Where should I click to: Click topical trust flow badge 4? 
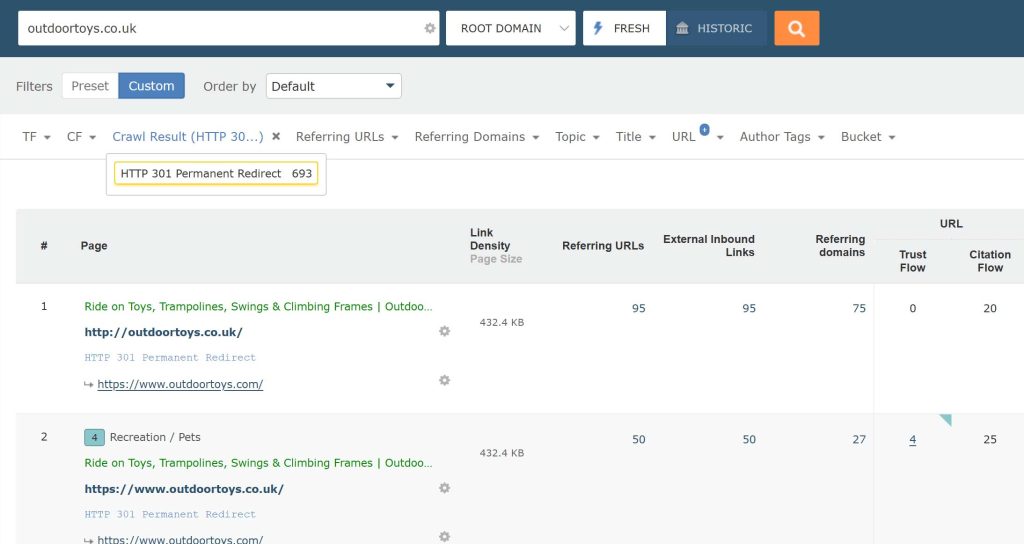point(94,438)
